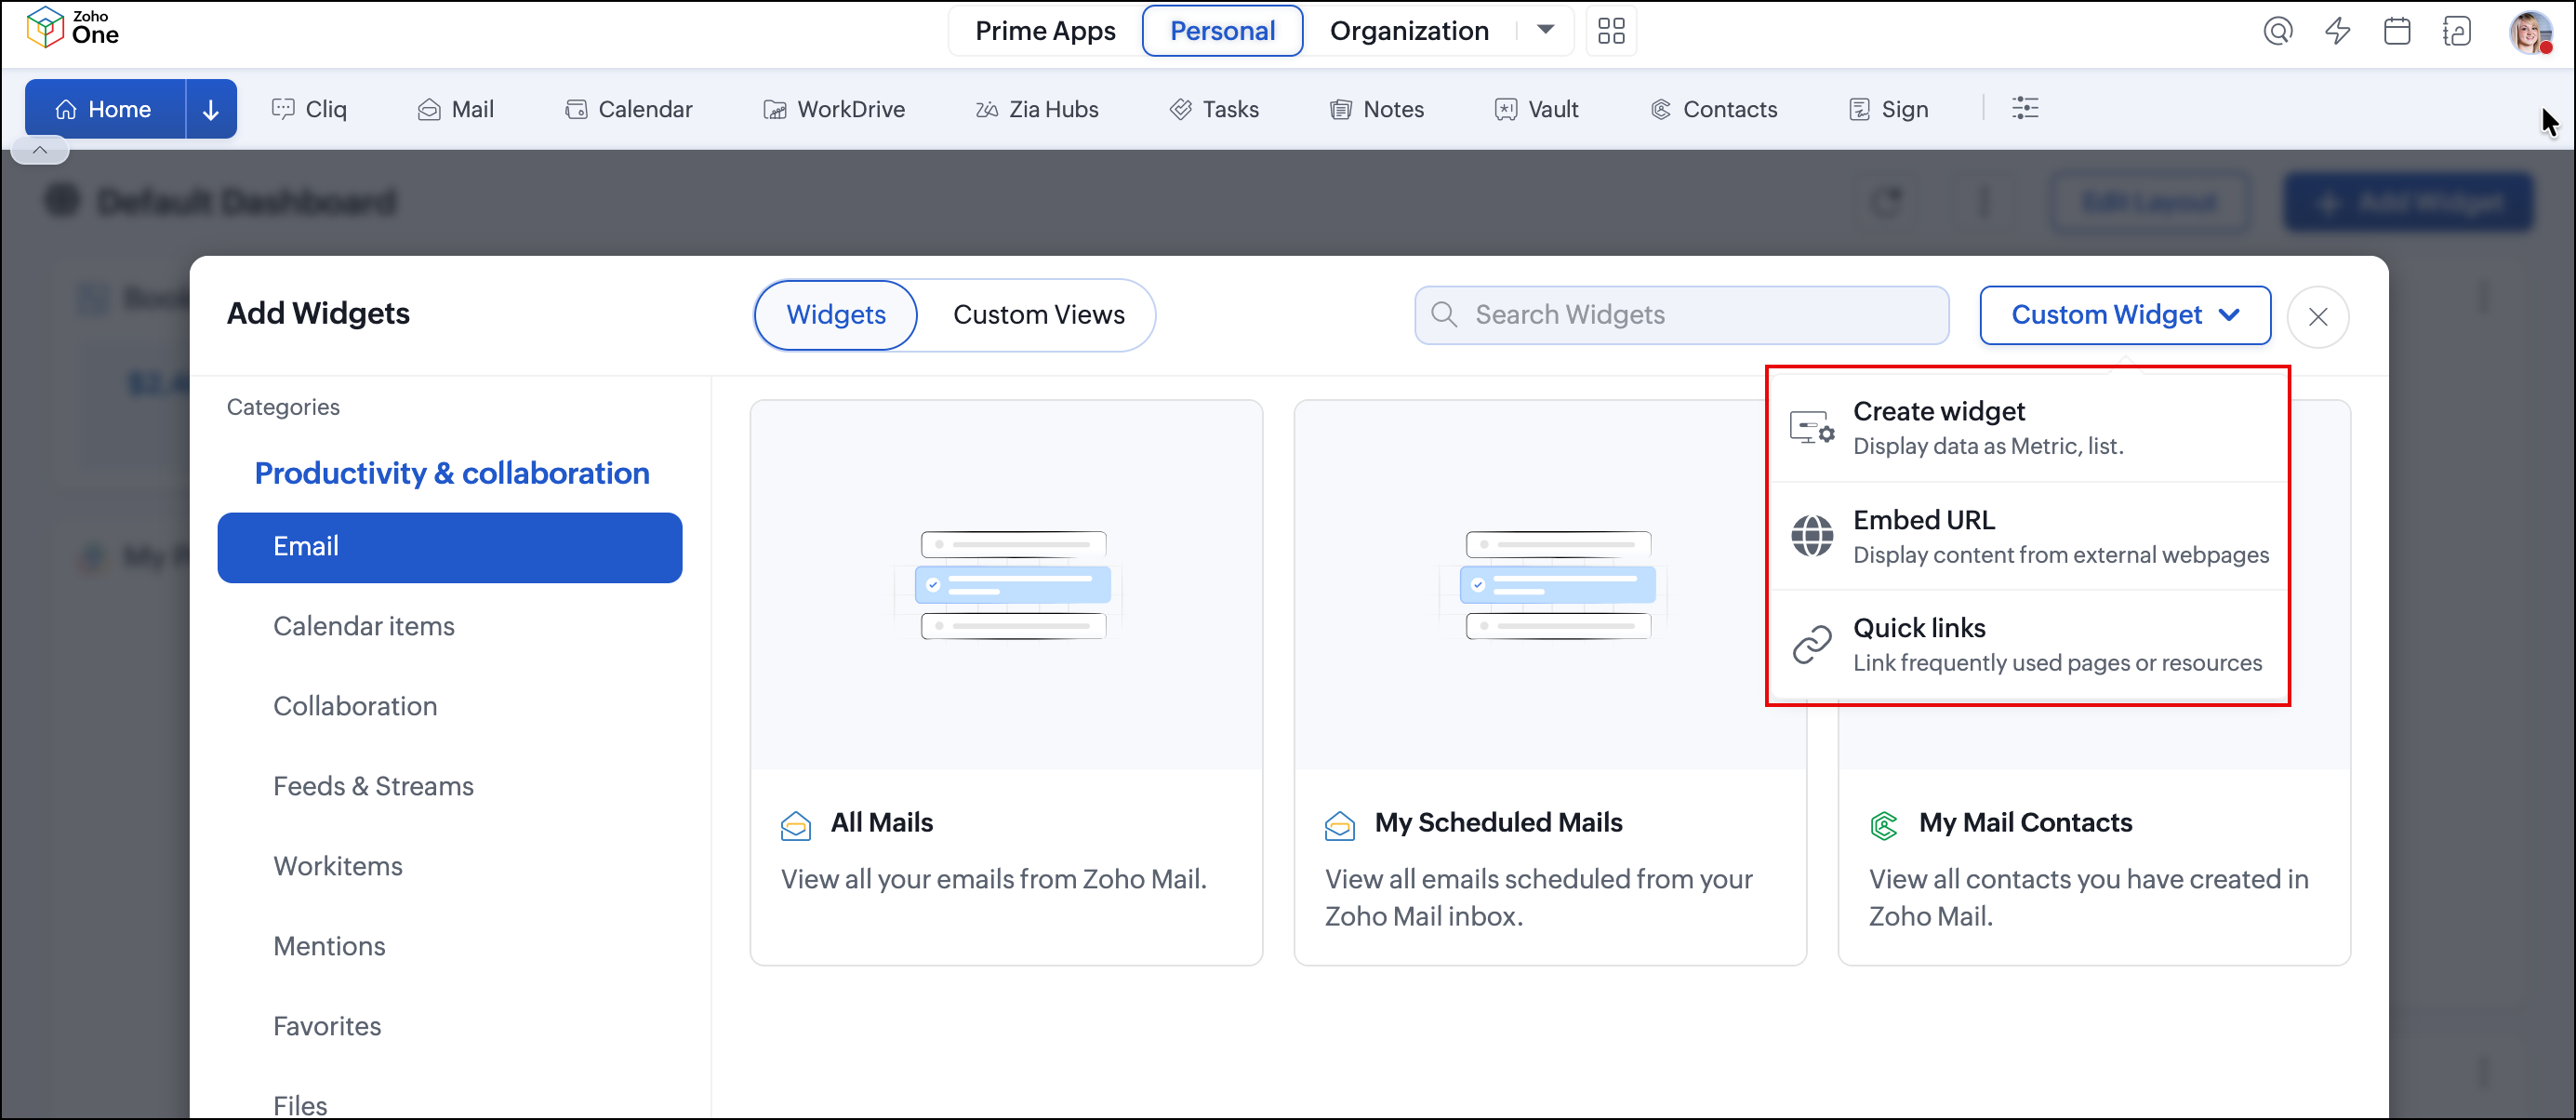Switch to Custom Views tab
This screenshot has width=2576, height=1120.
coord(1038,315)
